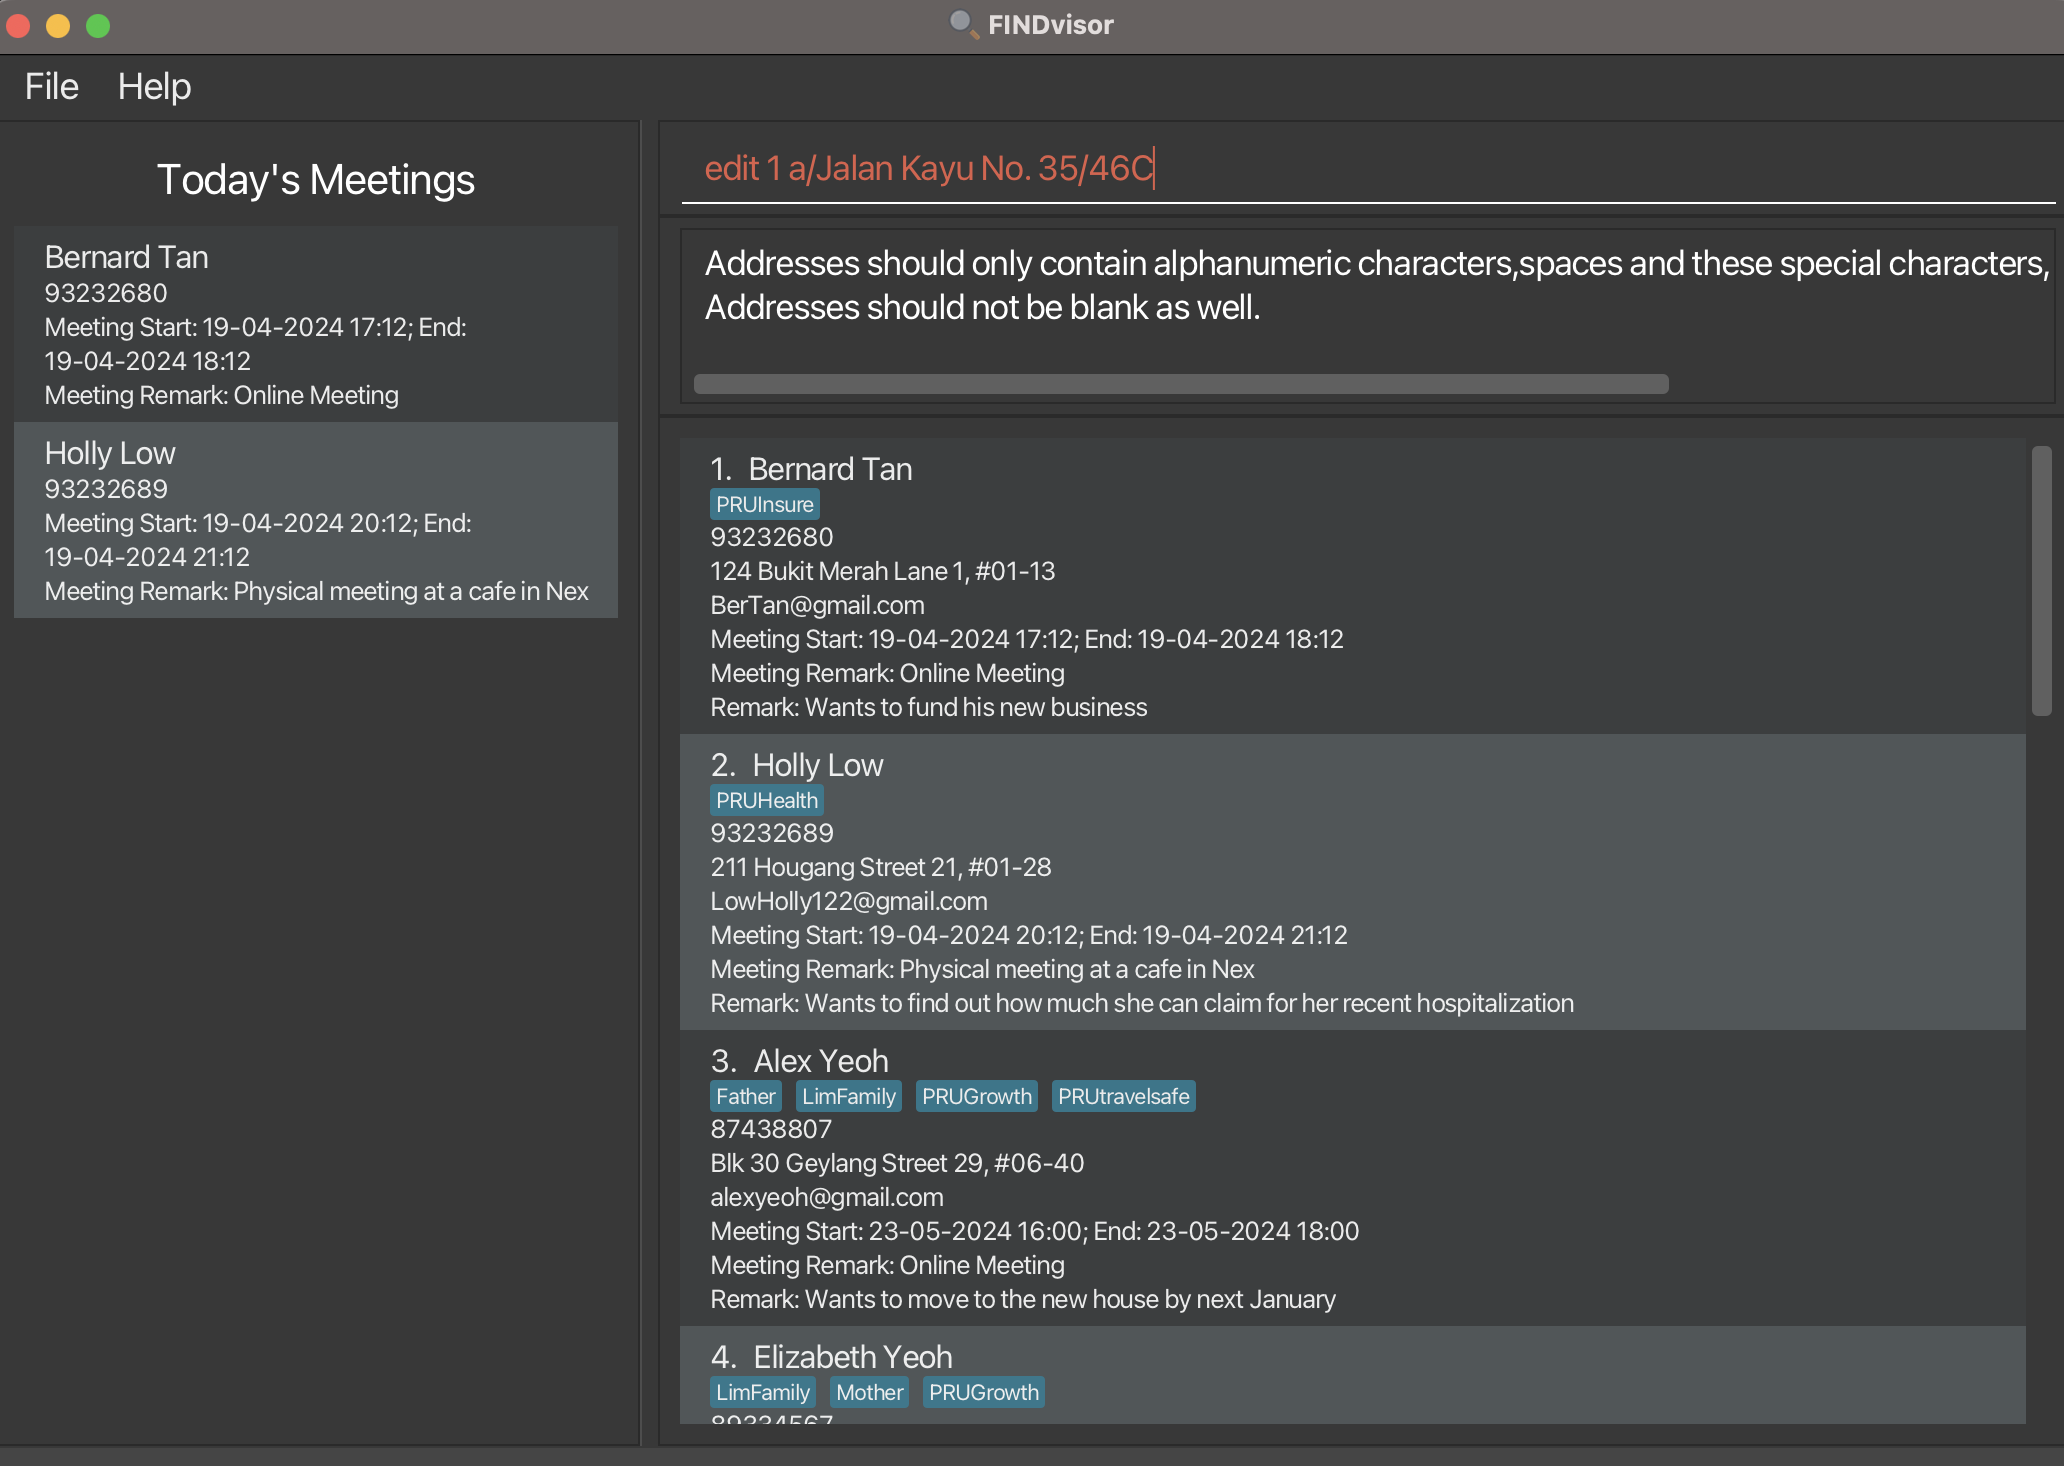Click the client list vertical scrollbar
The height and width of the screenshot is (1466, 2064).
tap(2041, 580)
